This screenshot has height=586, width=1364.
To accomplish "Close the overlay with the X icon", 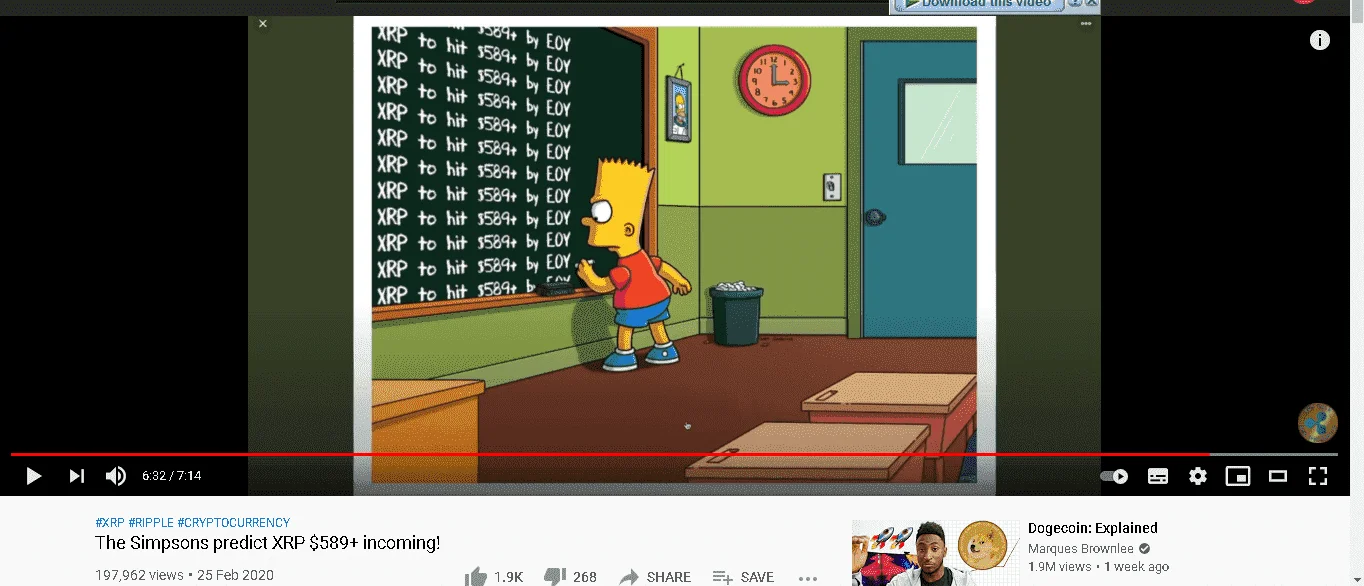I will pyautogui.click(x=263, y=24).
